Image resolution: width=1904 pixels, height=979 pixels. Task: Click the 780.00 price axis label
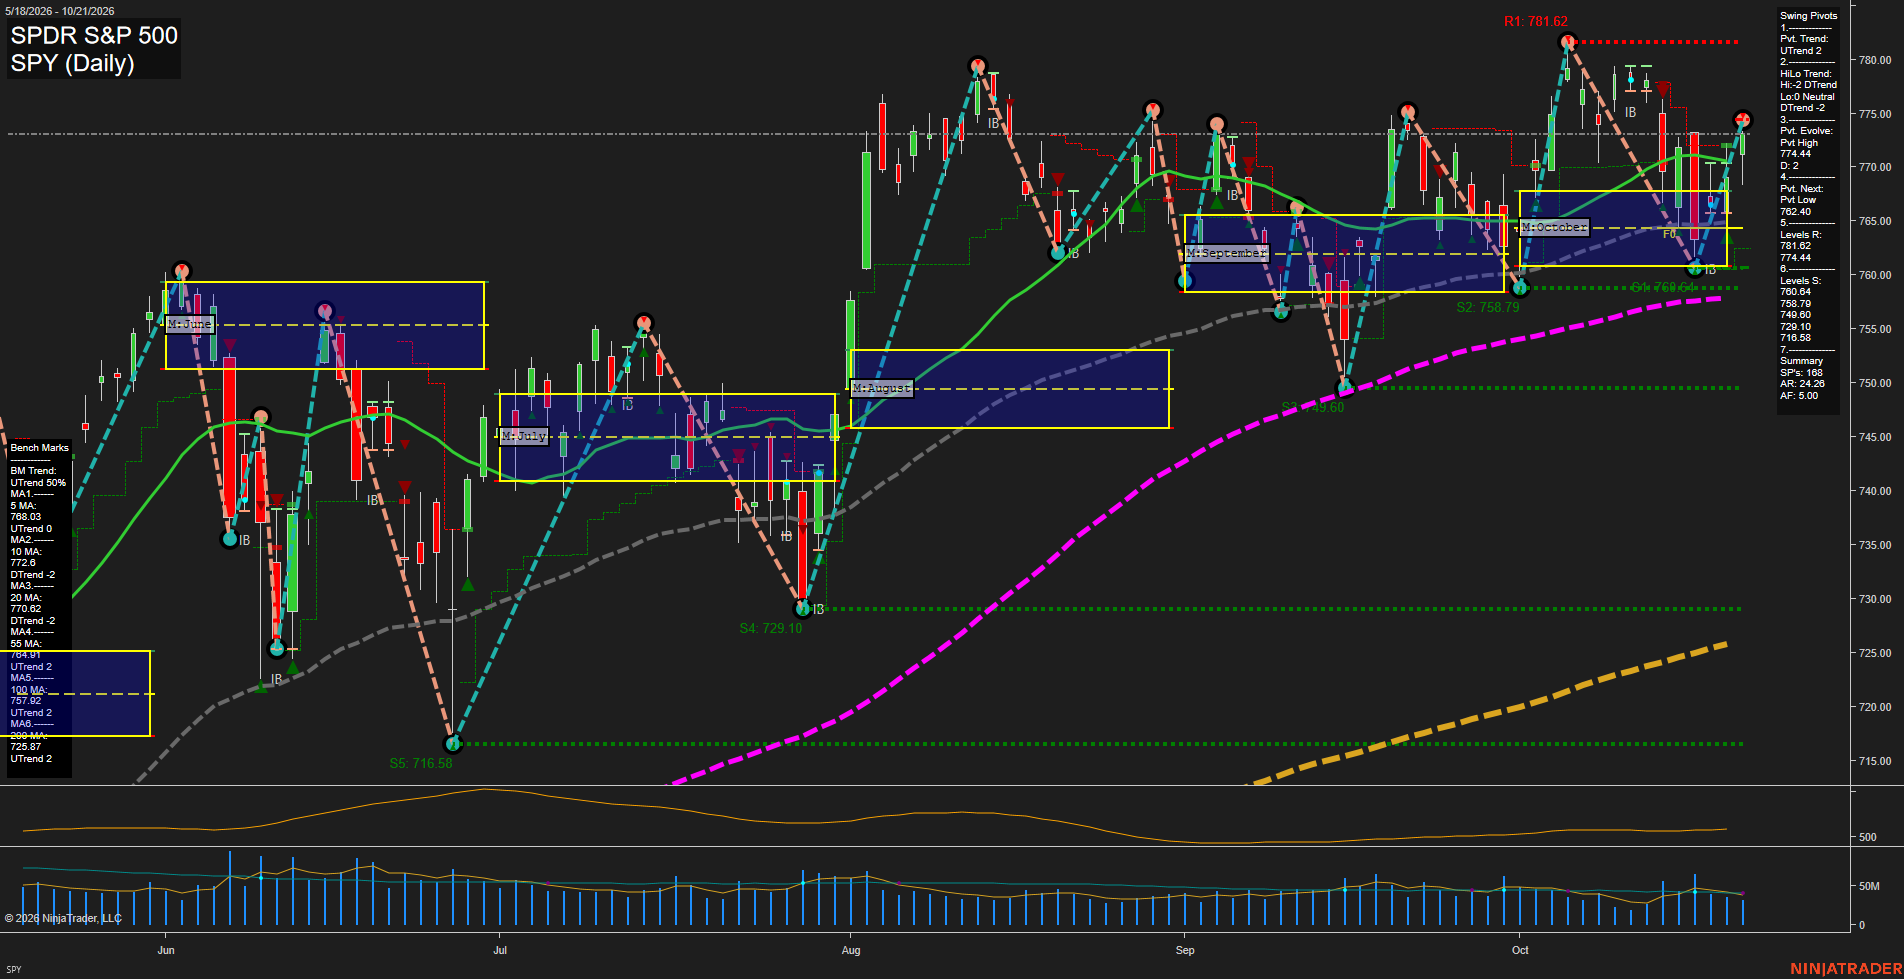click(1875, 60)
